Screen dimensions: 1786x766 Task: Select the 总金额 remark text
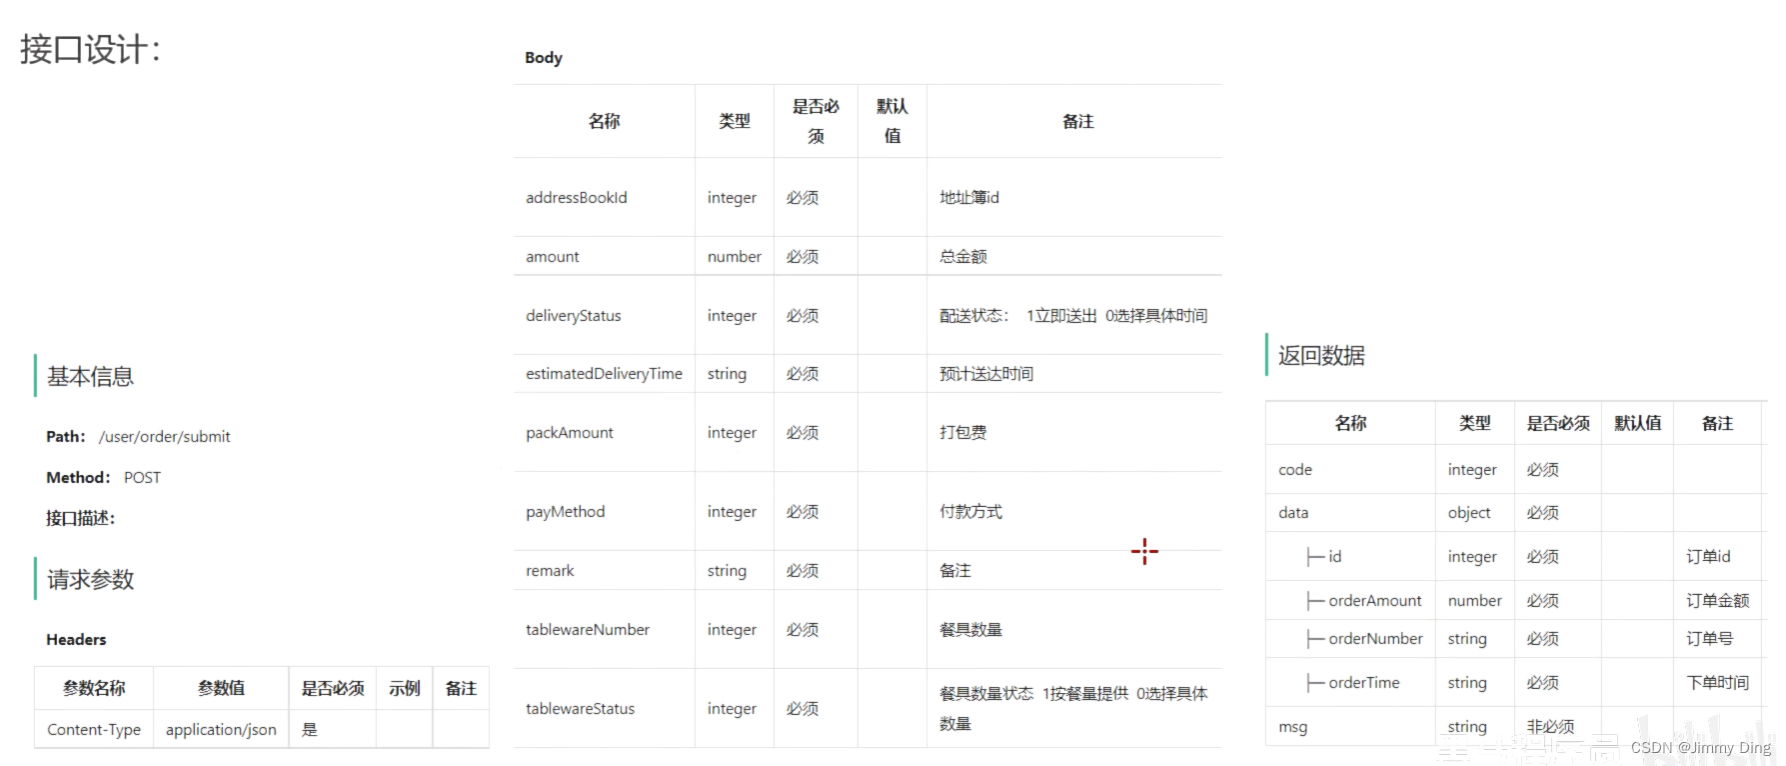click(x=963, y=256)
